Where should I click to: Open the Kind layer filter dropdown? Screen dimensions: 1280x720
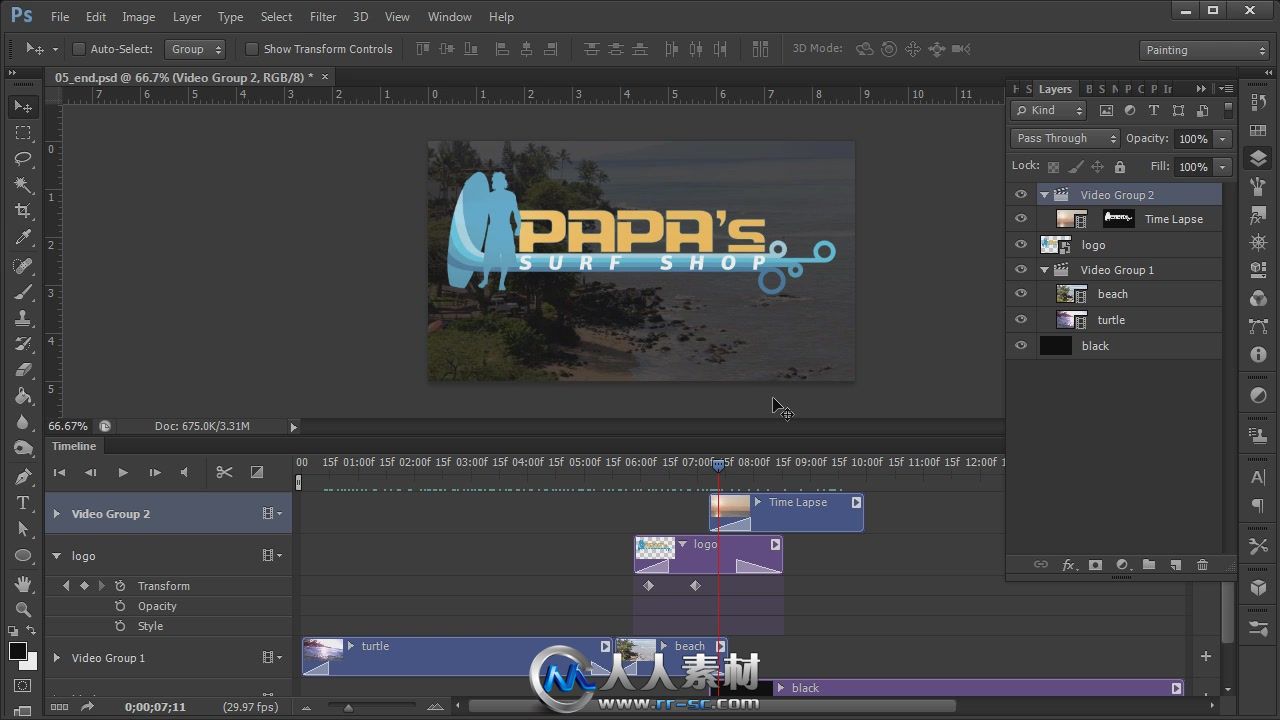[1049, 111]
